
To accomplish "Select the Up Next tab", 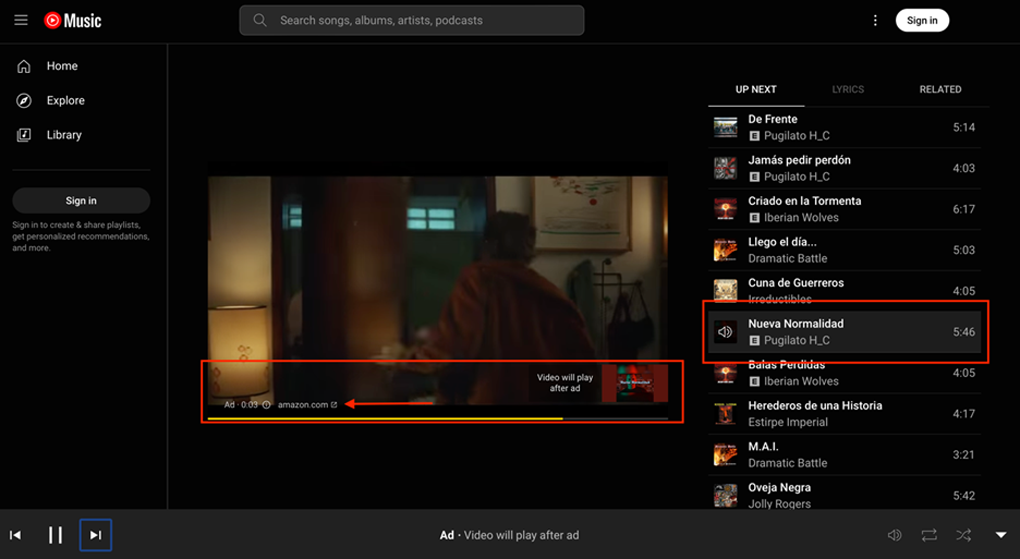I will pyautogui.click(x=756, y=89).
